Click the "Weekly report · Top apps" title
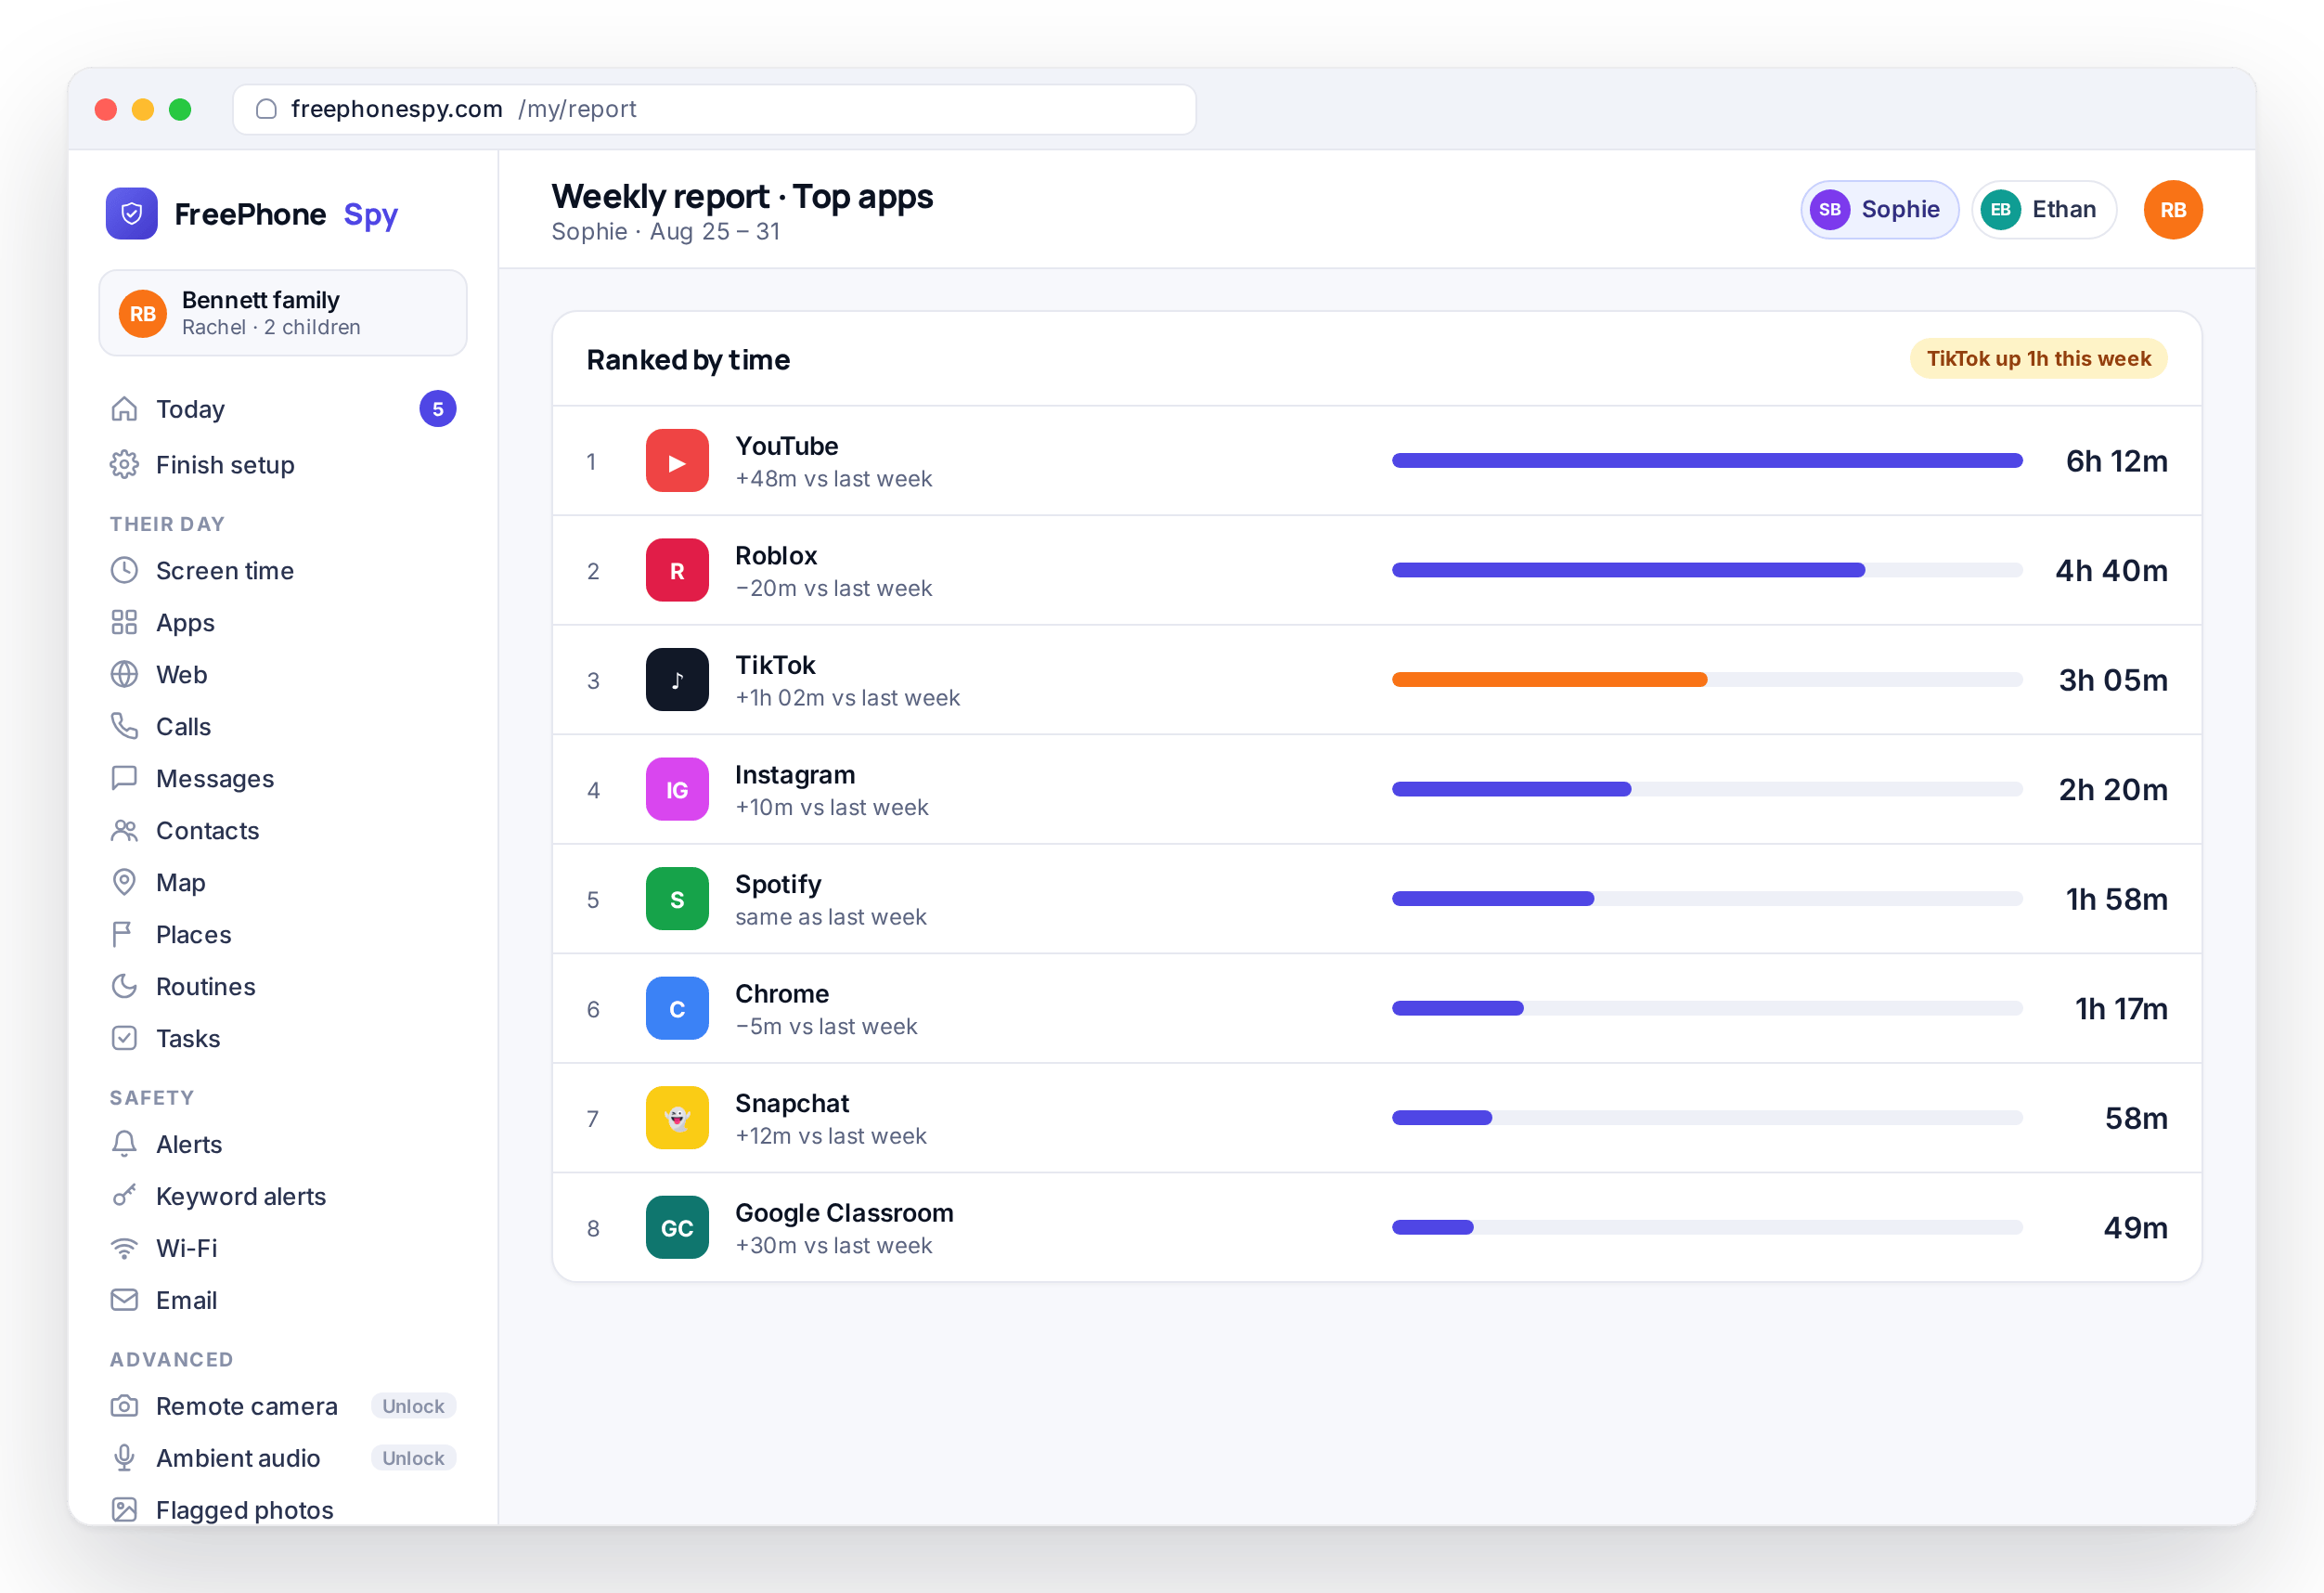The image size is (2324, 1593). (x=742, y=197)
